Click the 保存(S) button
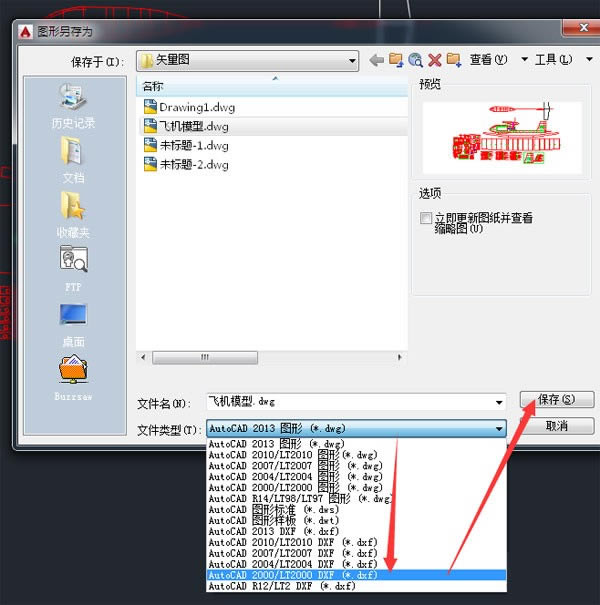Viewport: 600px width, 605px height. click(x=557, y=399)
